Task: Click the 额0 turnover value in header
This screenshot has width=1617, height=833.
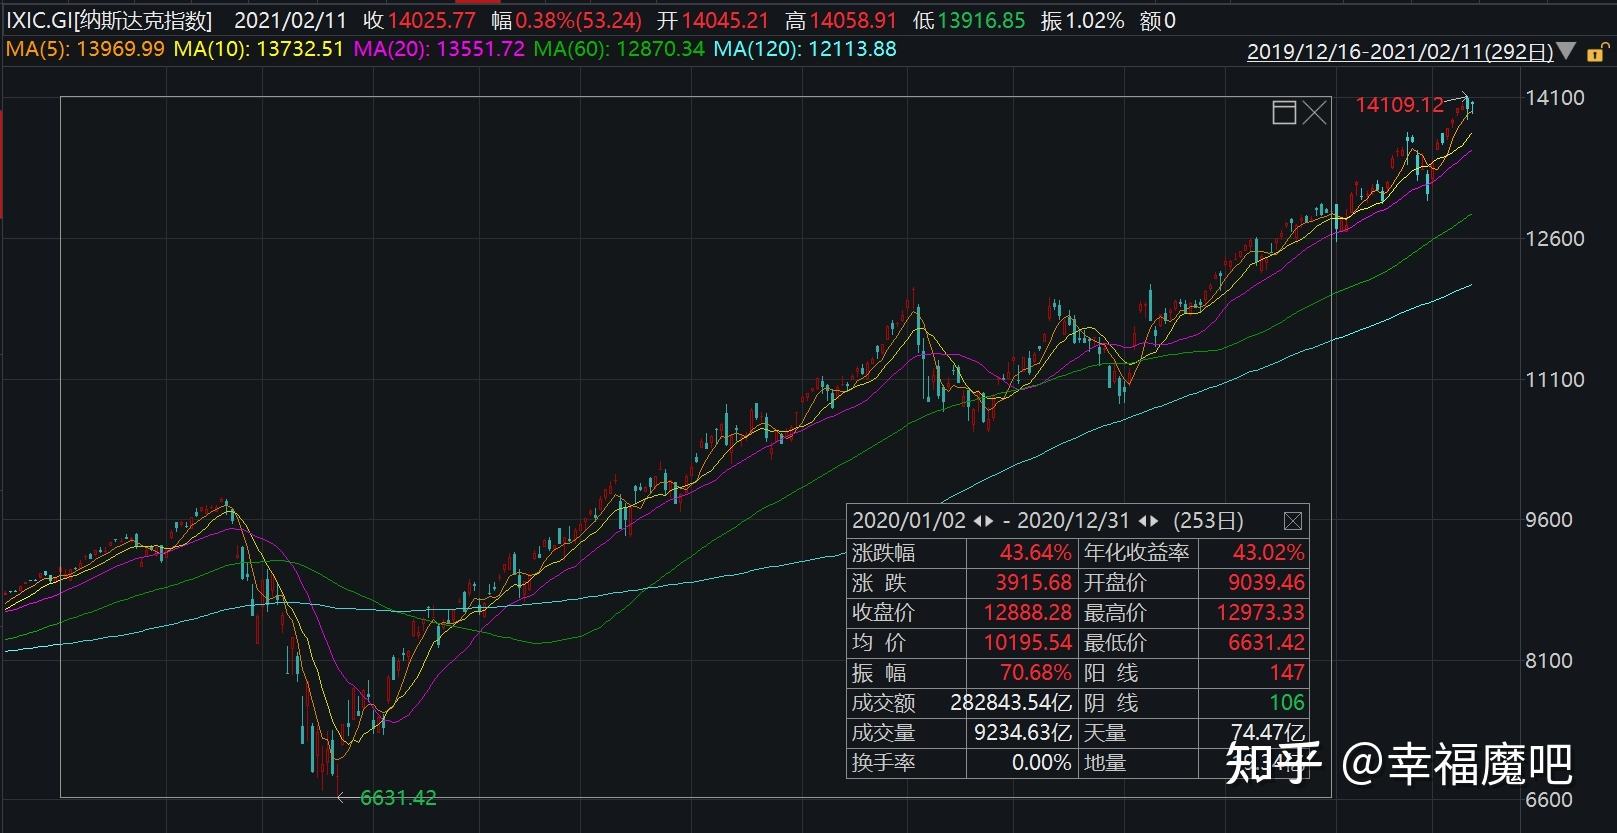Action: pos(1158,20)
